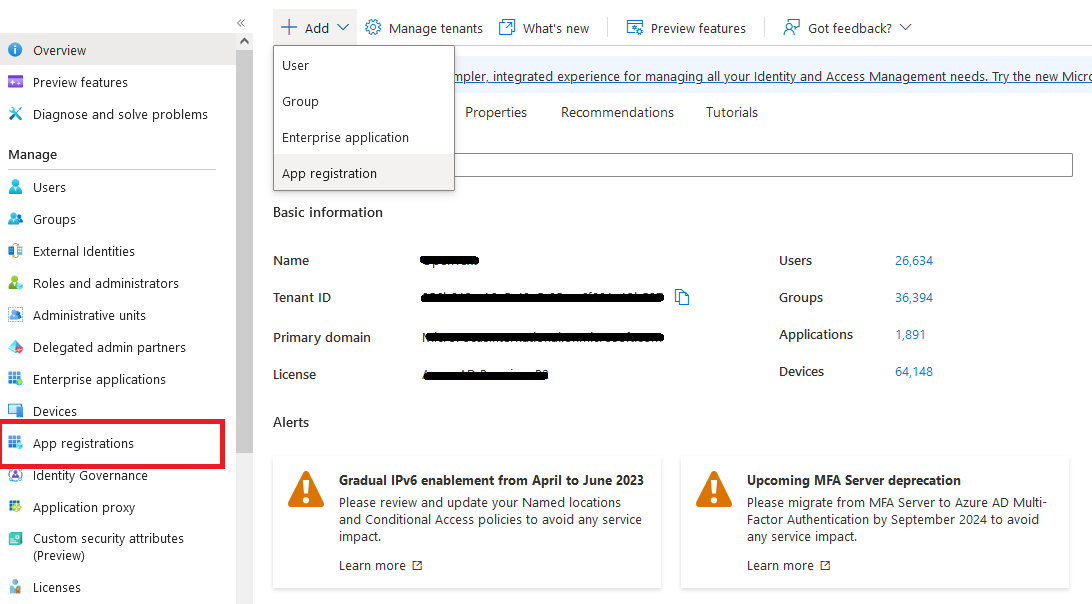Click the Basic information heading
1092x604 pixels.
point(327,212)
